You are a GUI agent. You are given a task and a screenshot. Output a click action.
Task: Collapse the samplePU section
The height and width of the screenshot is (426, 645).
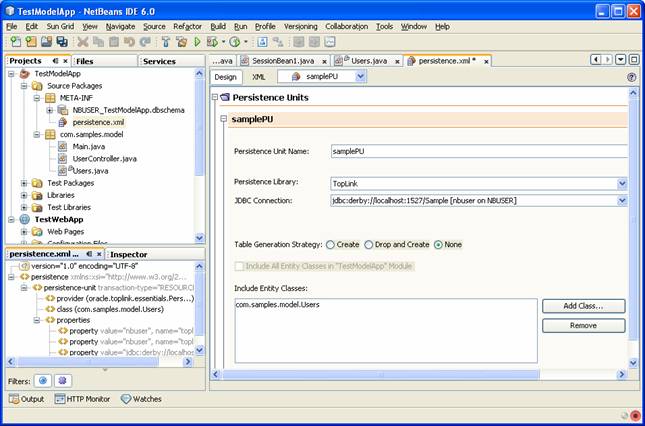pyautogui.click(x=223, y=119)
